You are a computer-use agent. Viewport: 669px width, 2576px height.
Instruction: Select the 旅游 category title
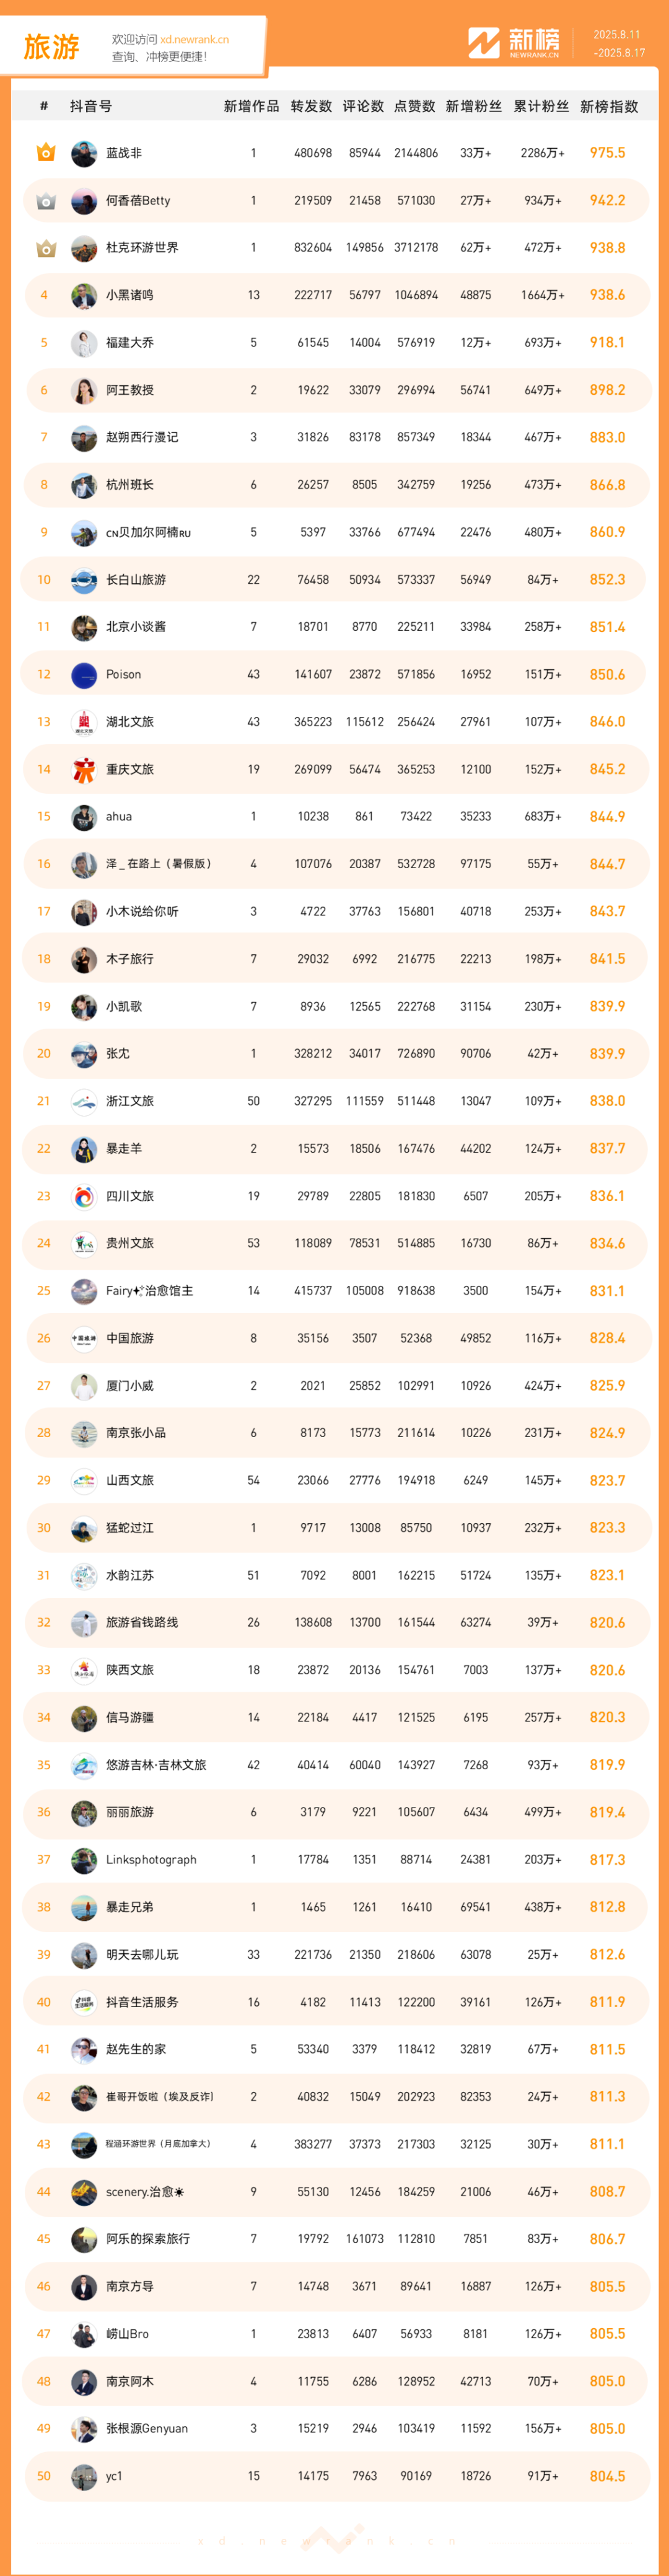(51, 46)
